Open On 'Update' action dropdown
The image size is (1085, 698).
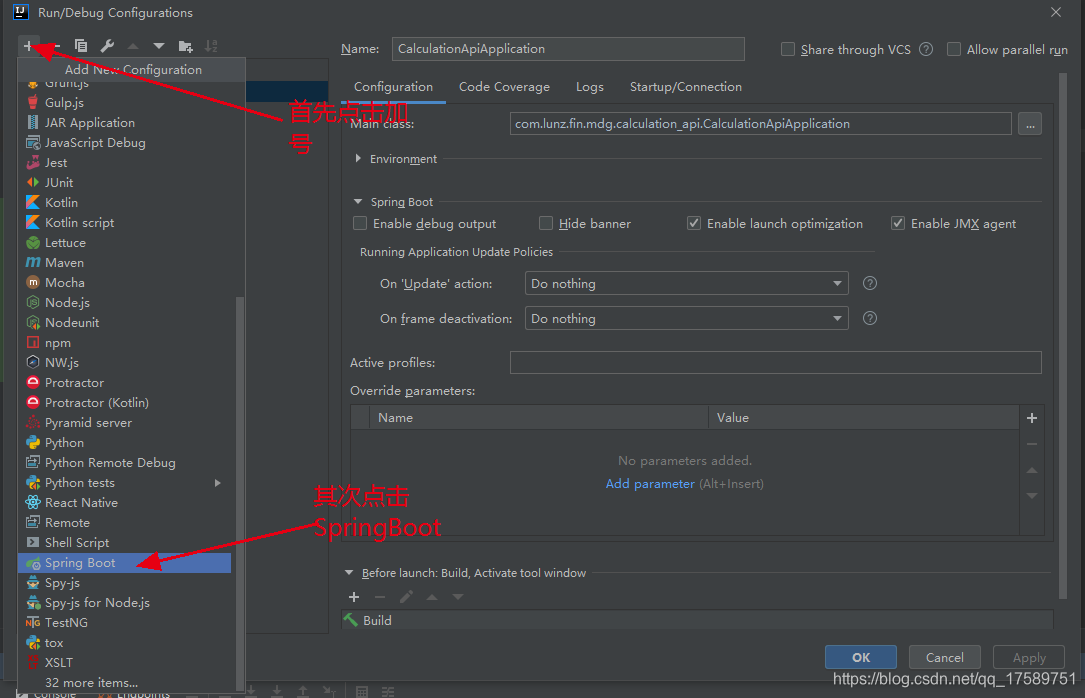tap(686, 284)
